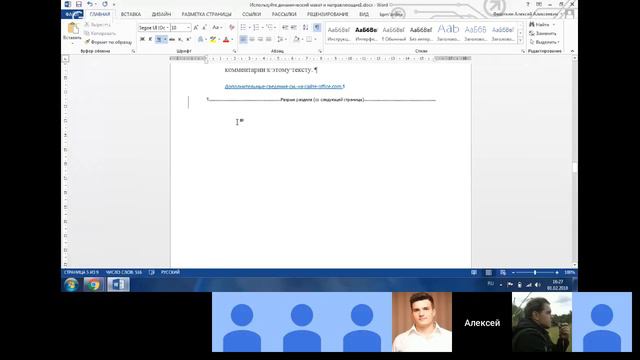Open the Borders dropdown arrow
The width and height of the screenshot is (640, 360).
(x=315, y=39)
